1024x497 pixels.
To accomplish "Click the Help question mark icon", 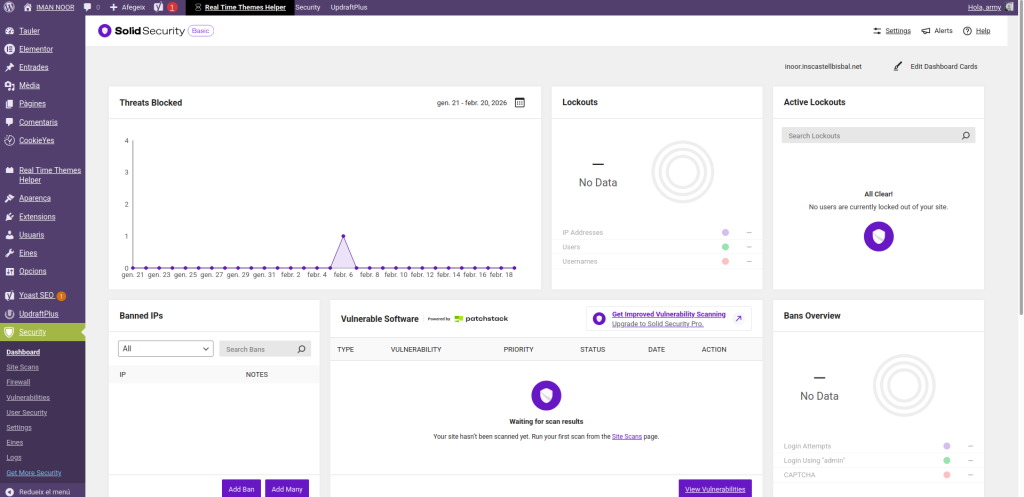I will coord(967,31).
